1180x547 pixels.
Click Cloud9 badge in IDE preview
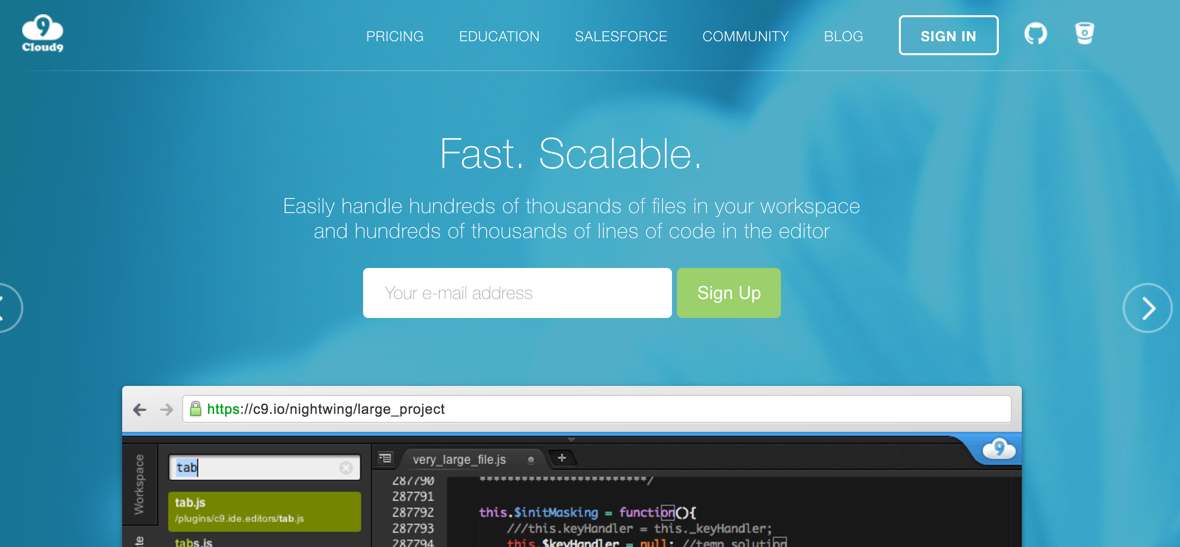point(999,450)
